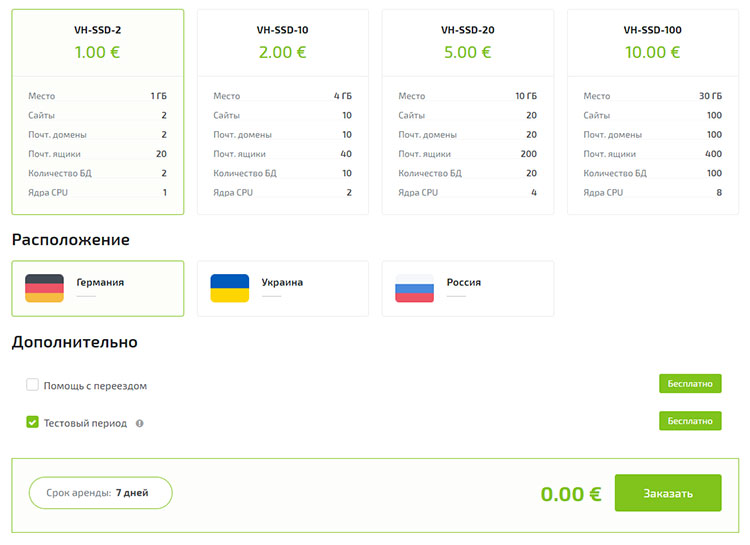Click the 10.00 € price of VH-SSD-100
Viewport: 750px width, 545px height.
coord(652,52)
